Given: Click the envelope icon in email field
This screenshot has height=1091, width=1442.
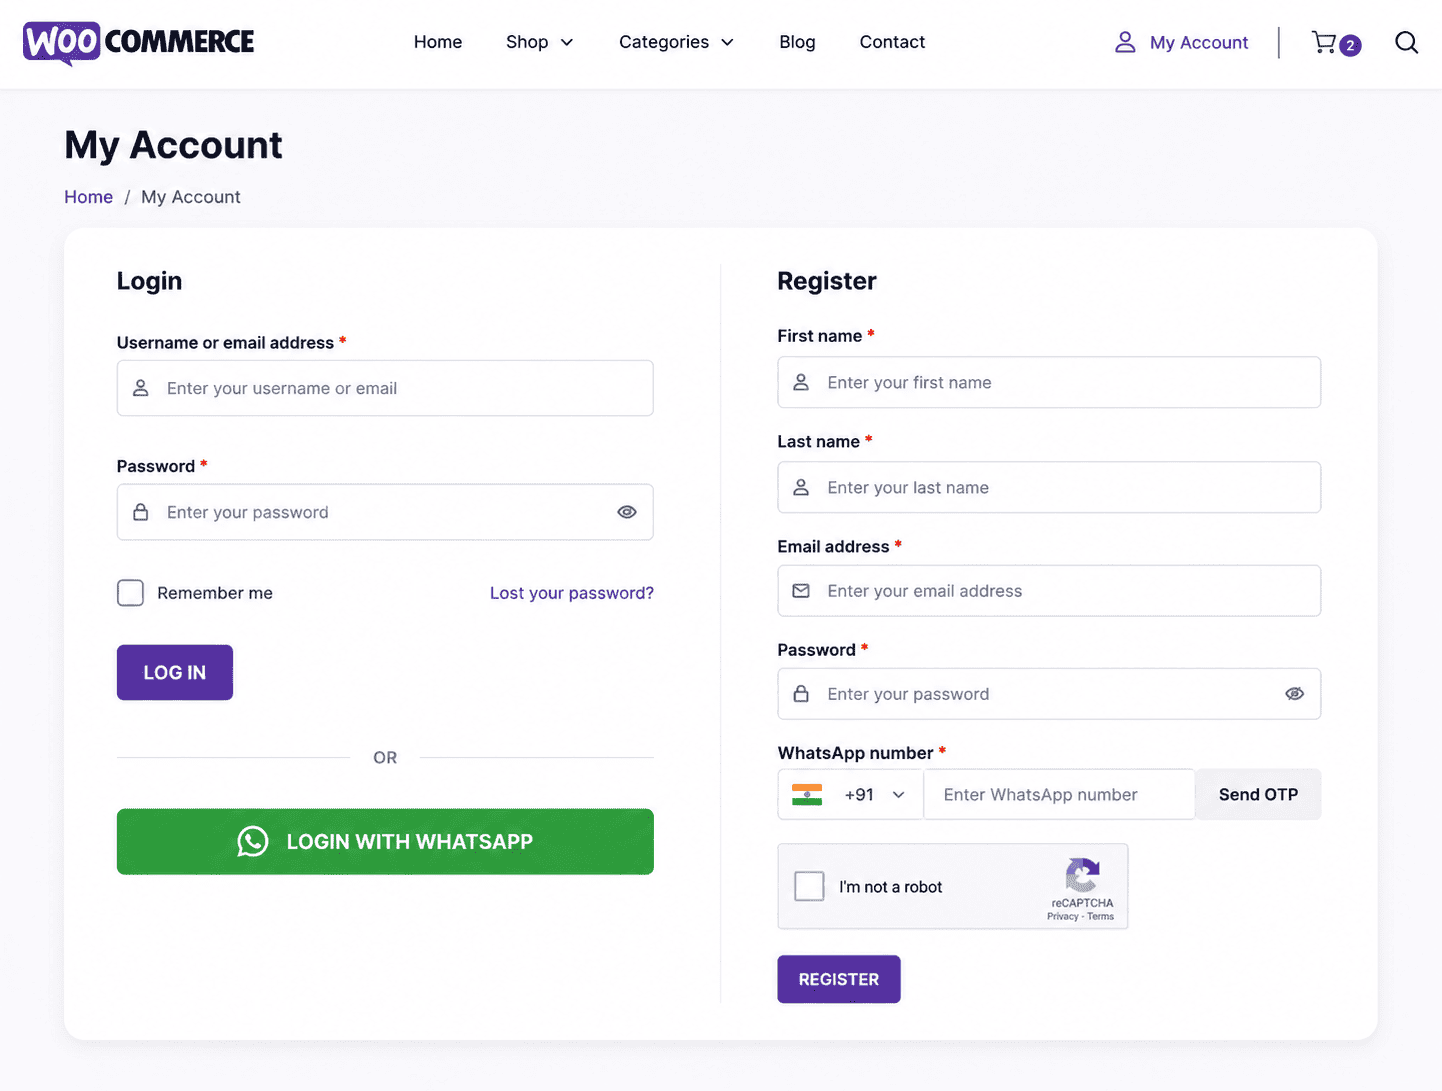Looking at the screenshot, I should pyautogui.click(x=801, y=591).
